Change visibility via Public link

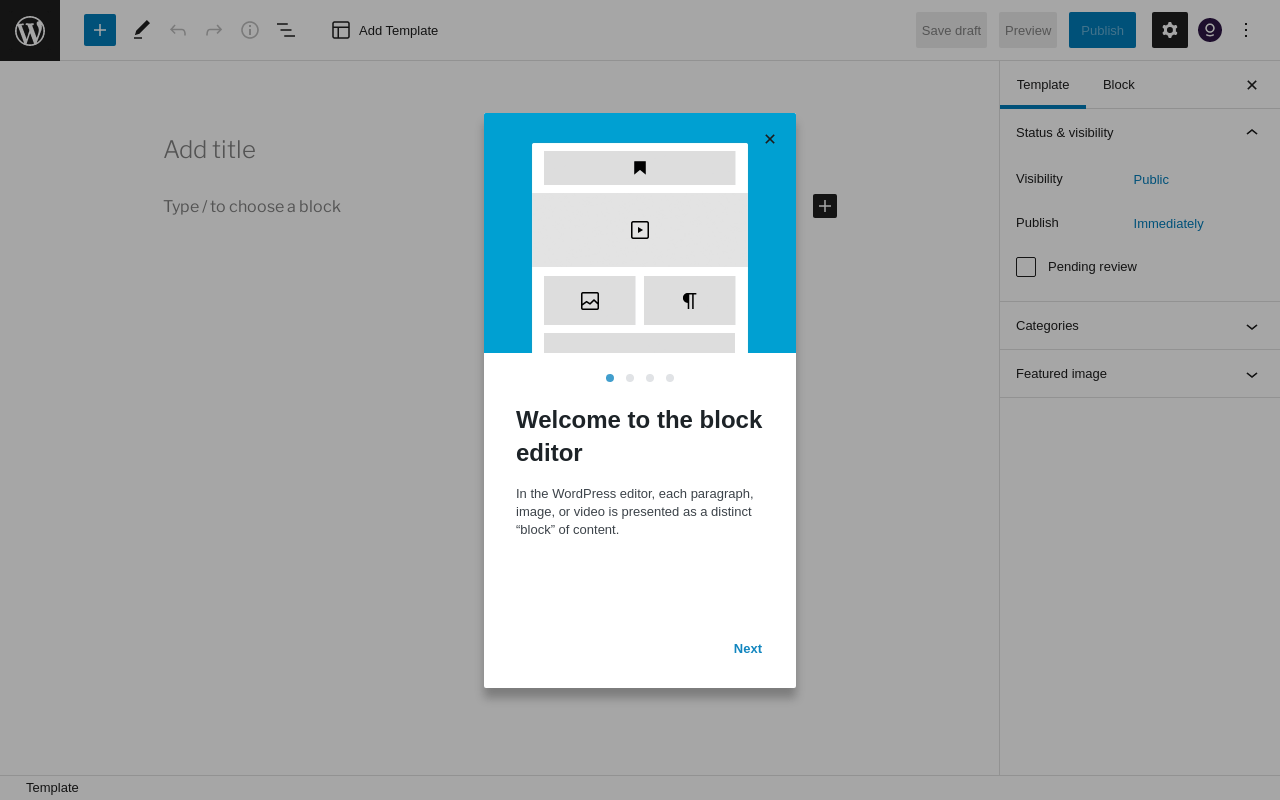[x=1151, y=180]
